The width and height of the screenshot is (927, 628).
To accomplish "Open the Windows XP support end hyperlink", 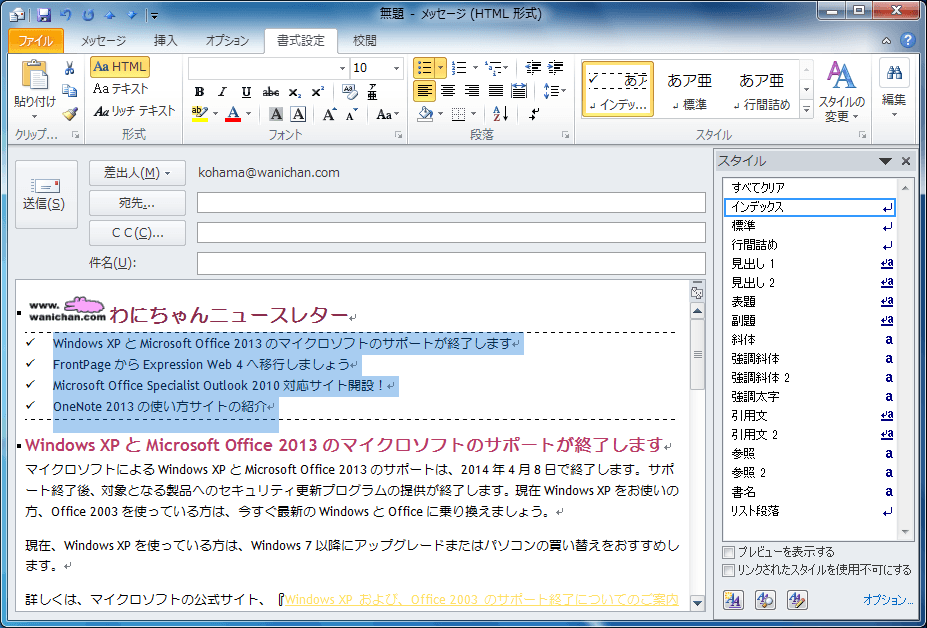I will 482,599.
